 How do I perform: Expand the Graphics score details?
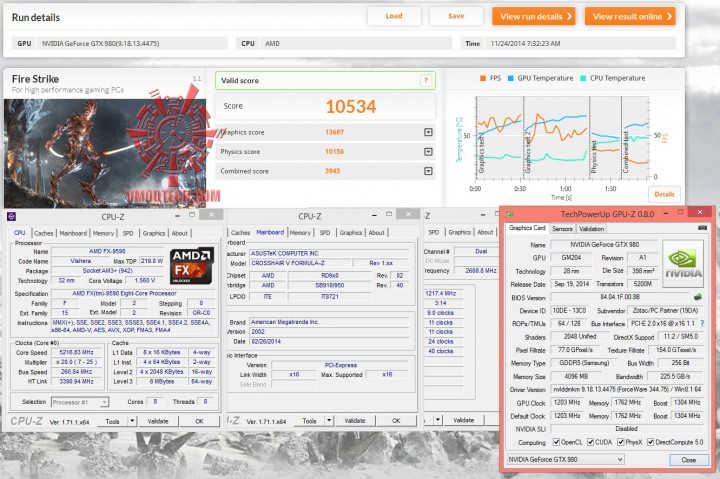[x=428, y=132]
